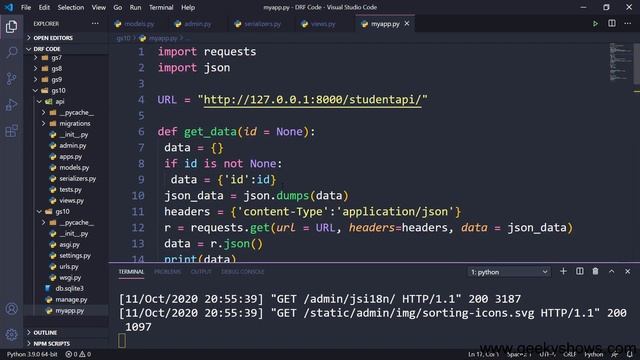Click the myapp.py breadcrumb item

pyautogui.click(x=163, y=38)
